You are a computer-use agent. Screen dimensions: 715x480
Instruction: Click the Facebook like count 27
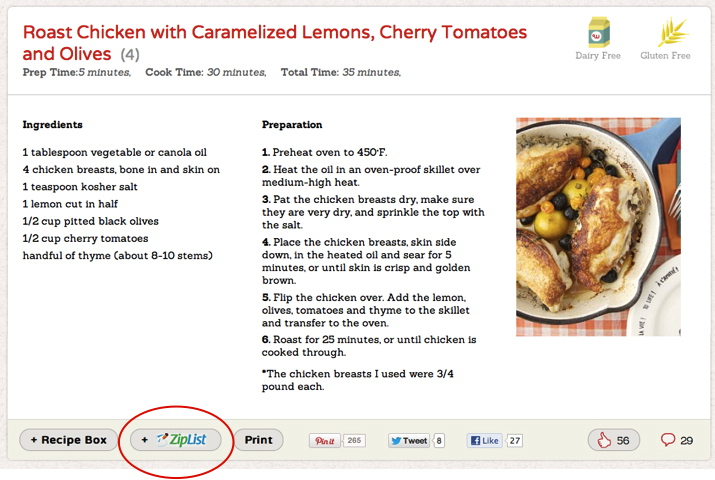[x=514, y=440]
